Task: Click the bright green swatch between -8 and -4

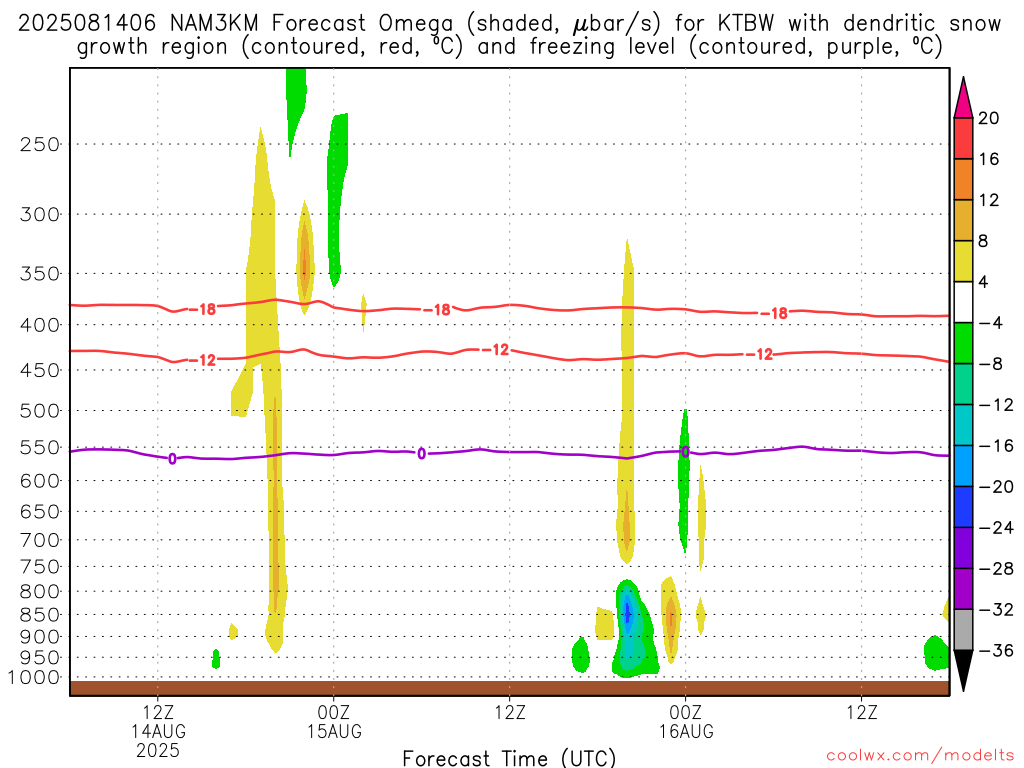Action: click(x=963, y=344)
